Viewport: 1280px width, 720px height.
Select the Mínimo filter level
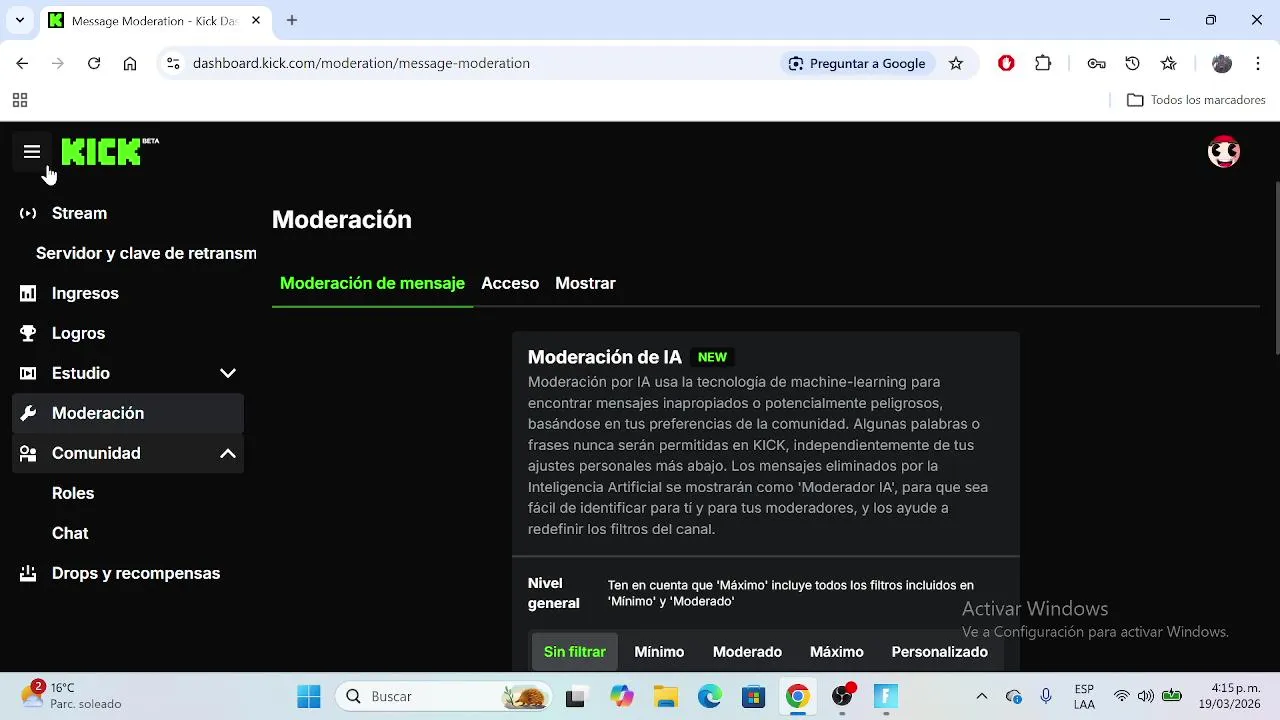point(659,652)
